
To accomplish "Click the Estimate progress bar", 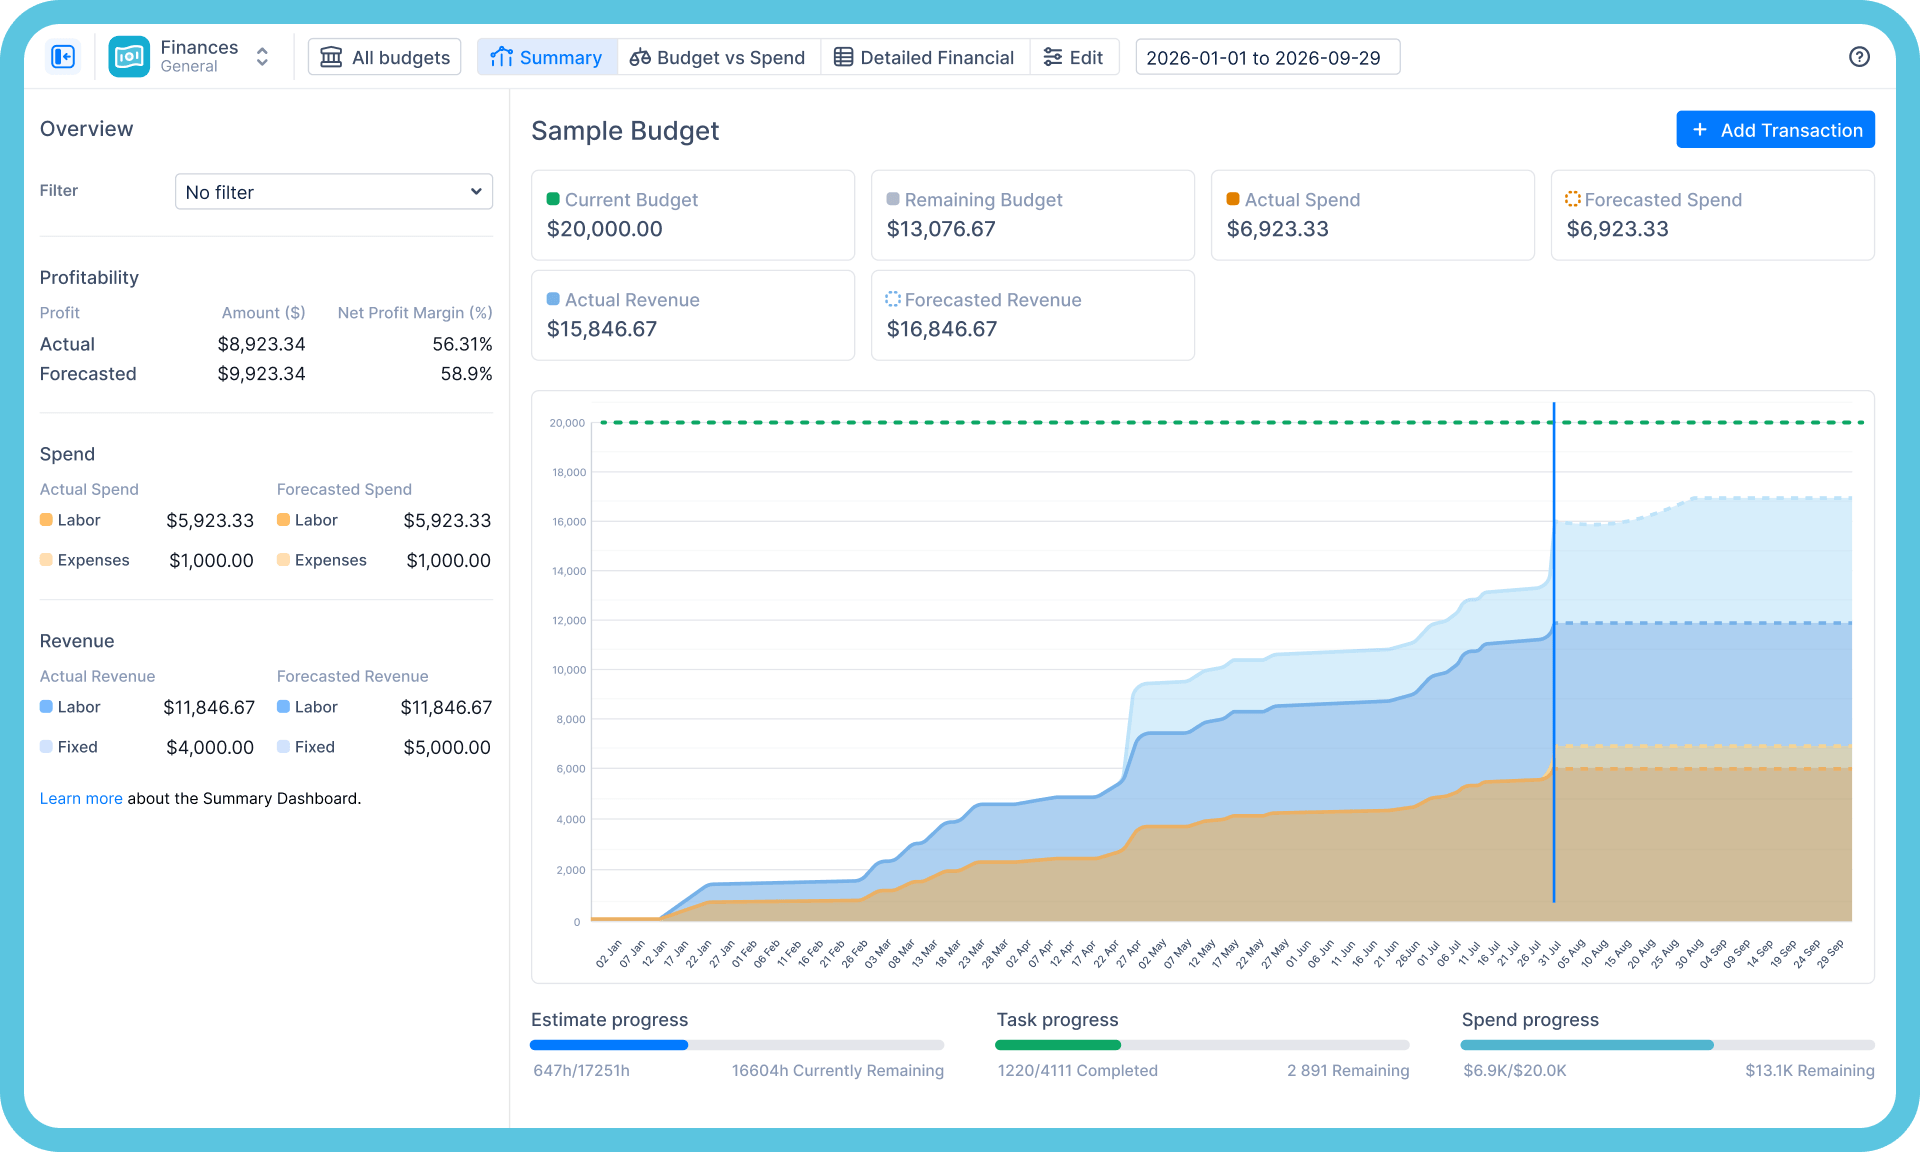I will (737, 1045).
